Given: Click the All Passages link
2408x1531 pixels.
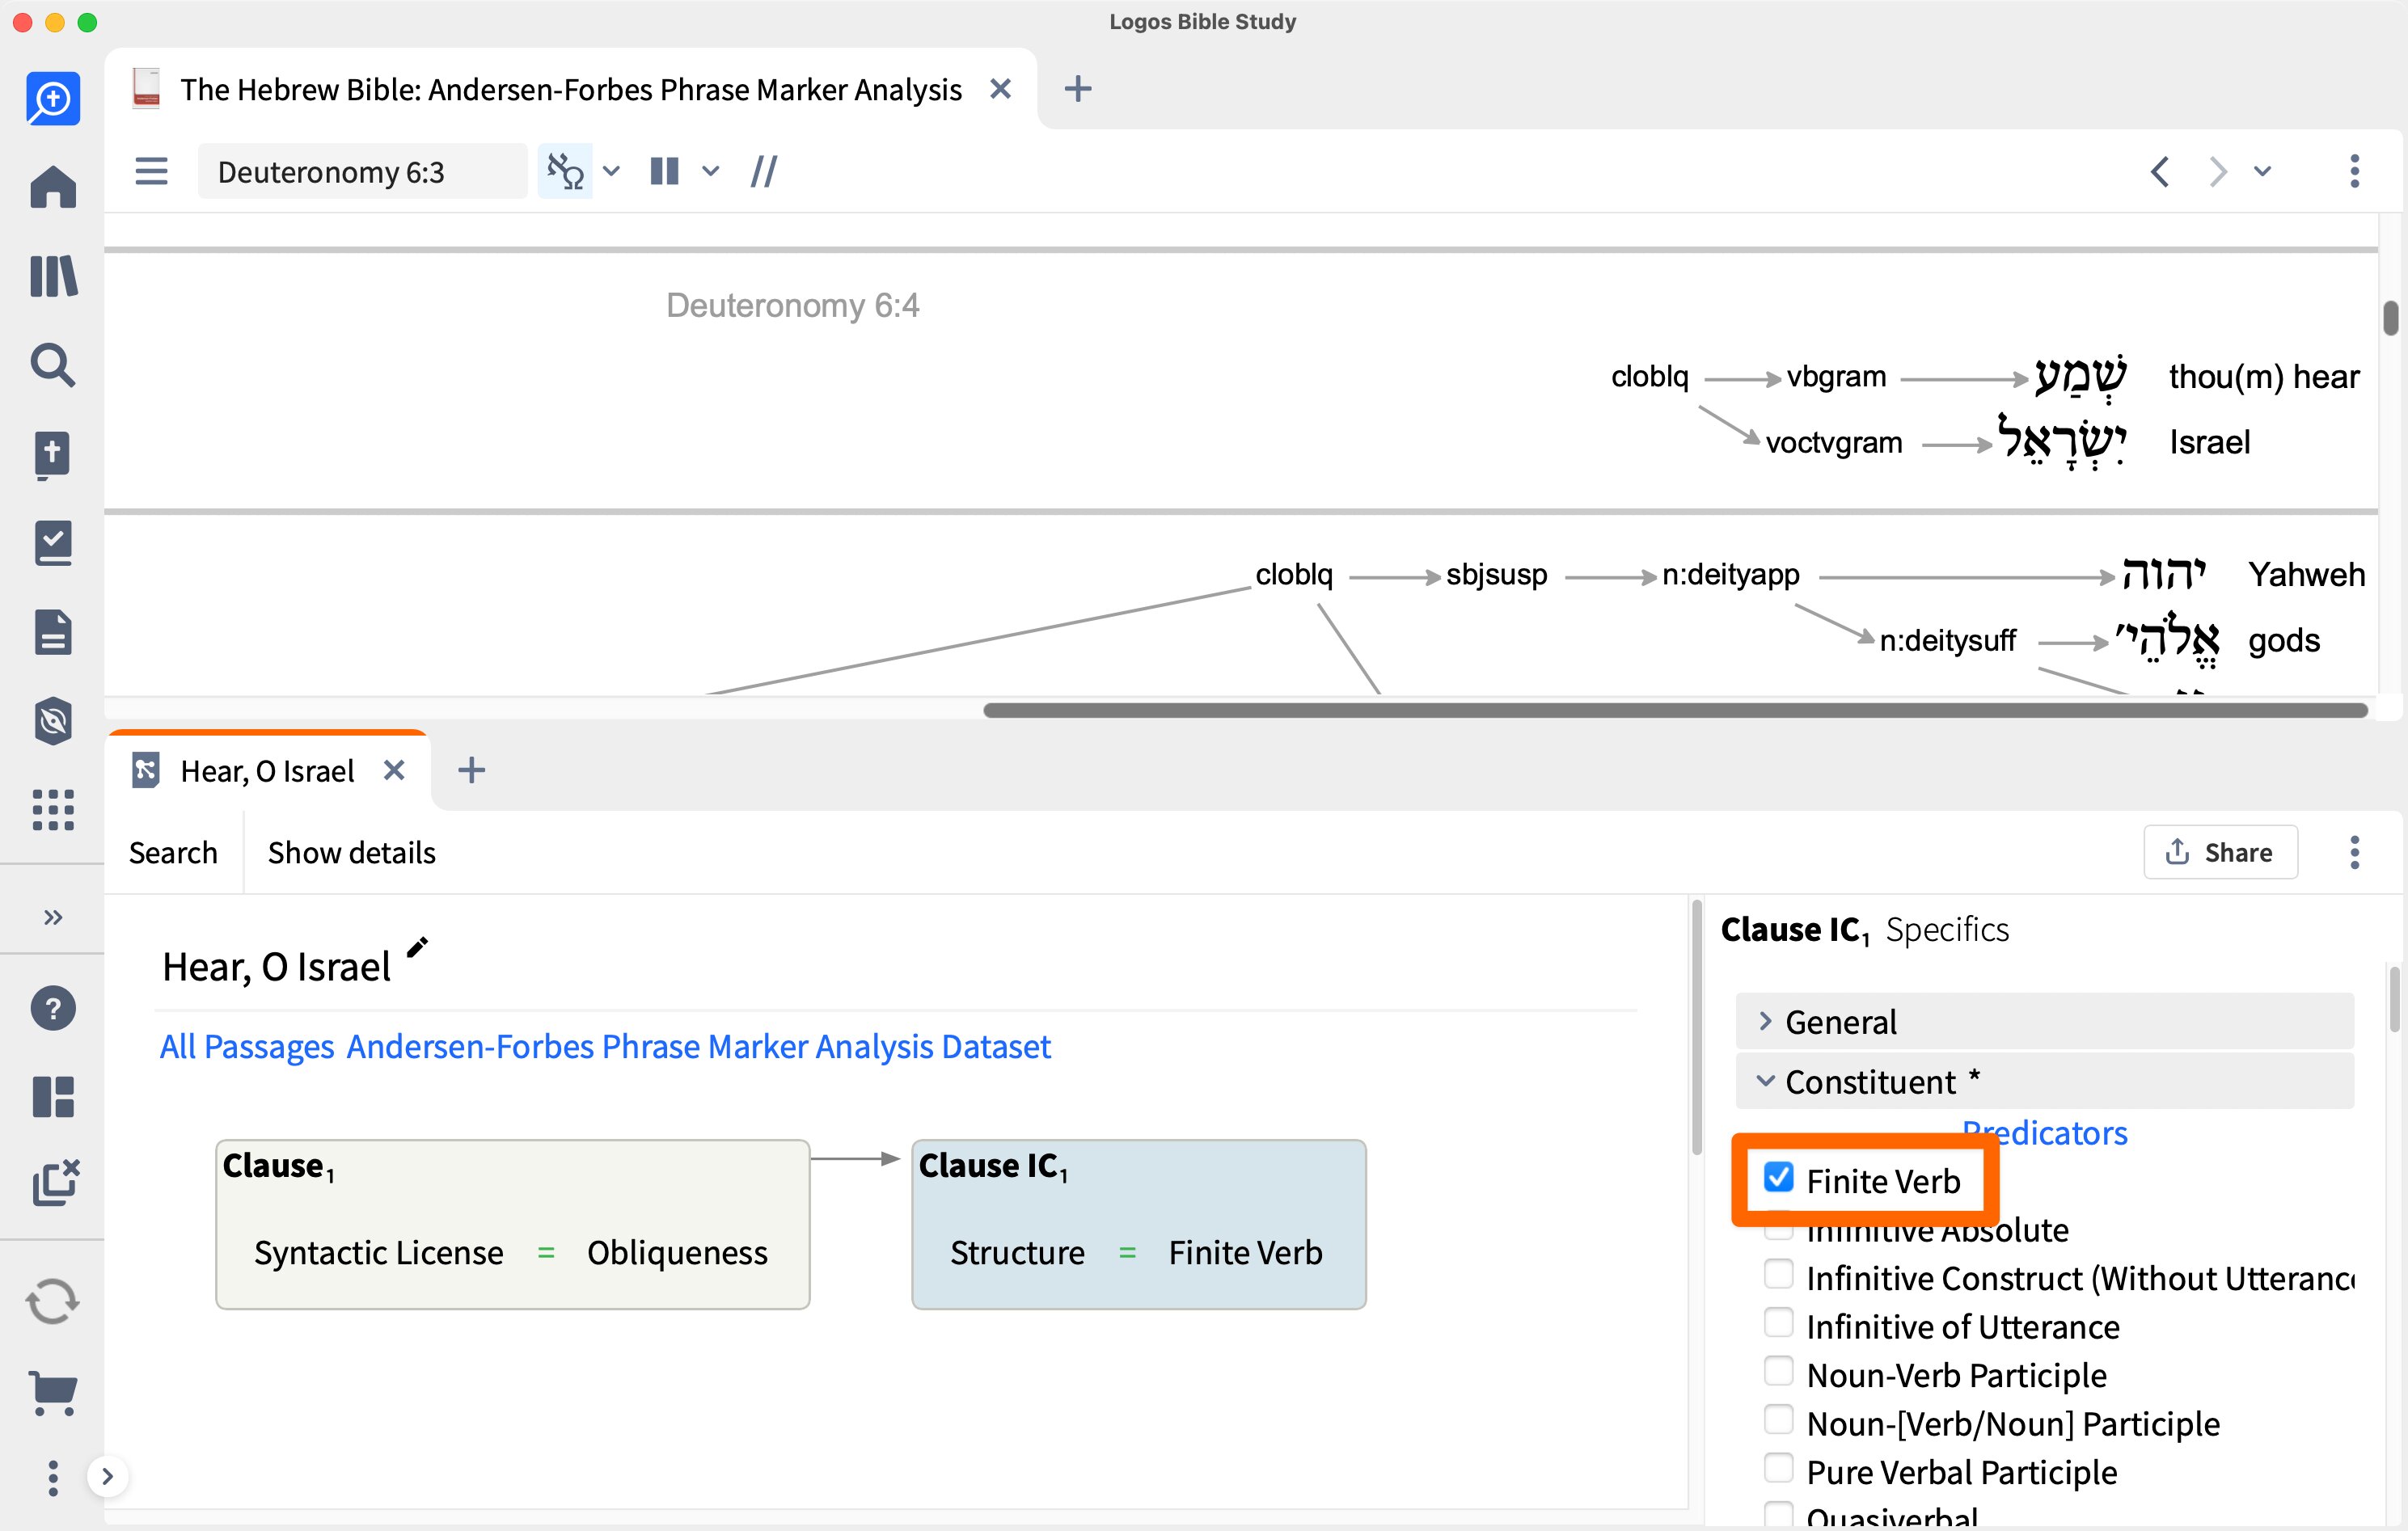Looking at the screenshot, I should pyautogui.click(x=247, y=1046).
